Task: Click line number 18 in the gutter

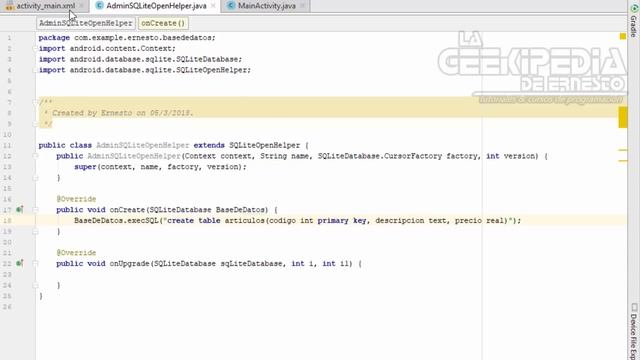Action: [x=7, y=221]
